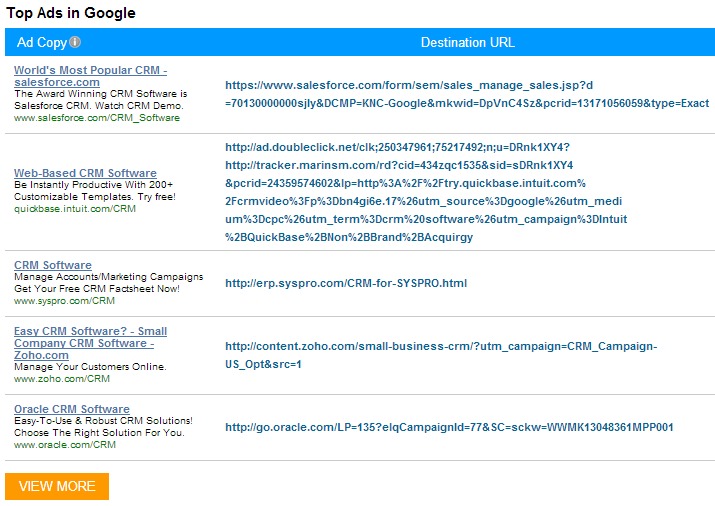Click the www.oracle.com/CRM display URL
Viewport: 715px width, 506px height.
(64, 445)
